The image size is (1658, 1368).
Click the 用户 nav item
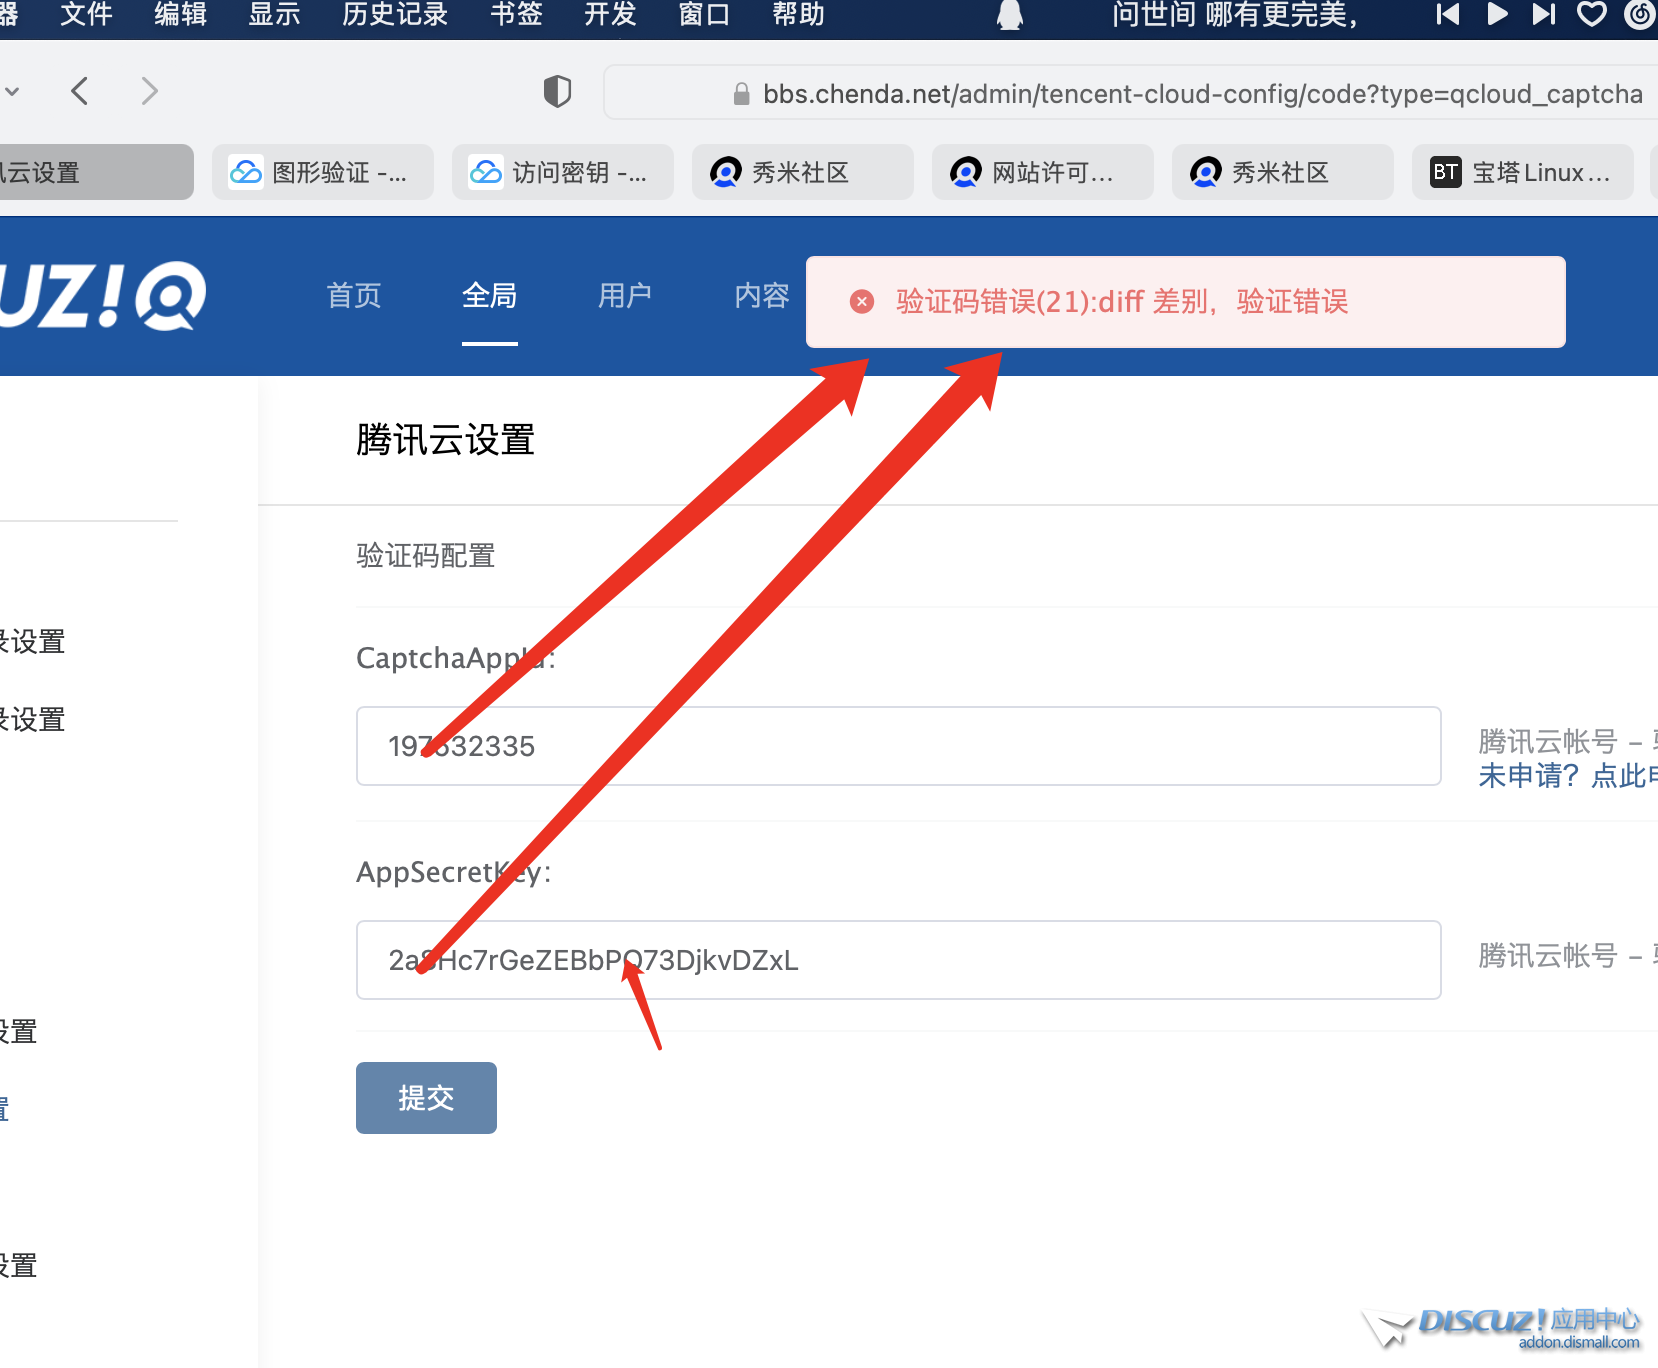tap(625, 296)
